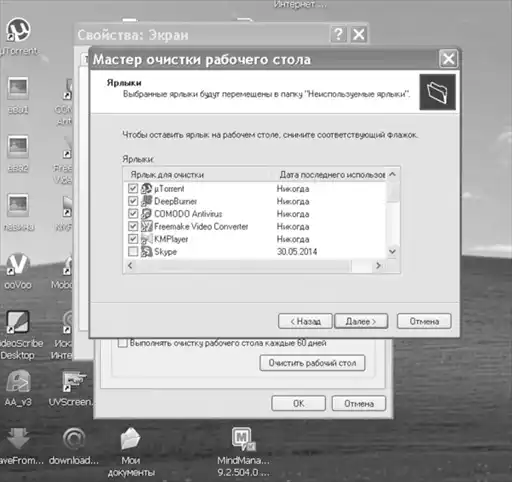Viewport: 512px width, 482px height.
Task: Click the Очистить рабочий стол button
Action: click(x=312, y=363)
